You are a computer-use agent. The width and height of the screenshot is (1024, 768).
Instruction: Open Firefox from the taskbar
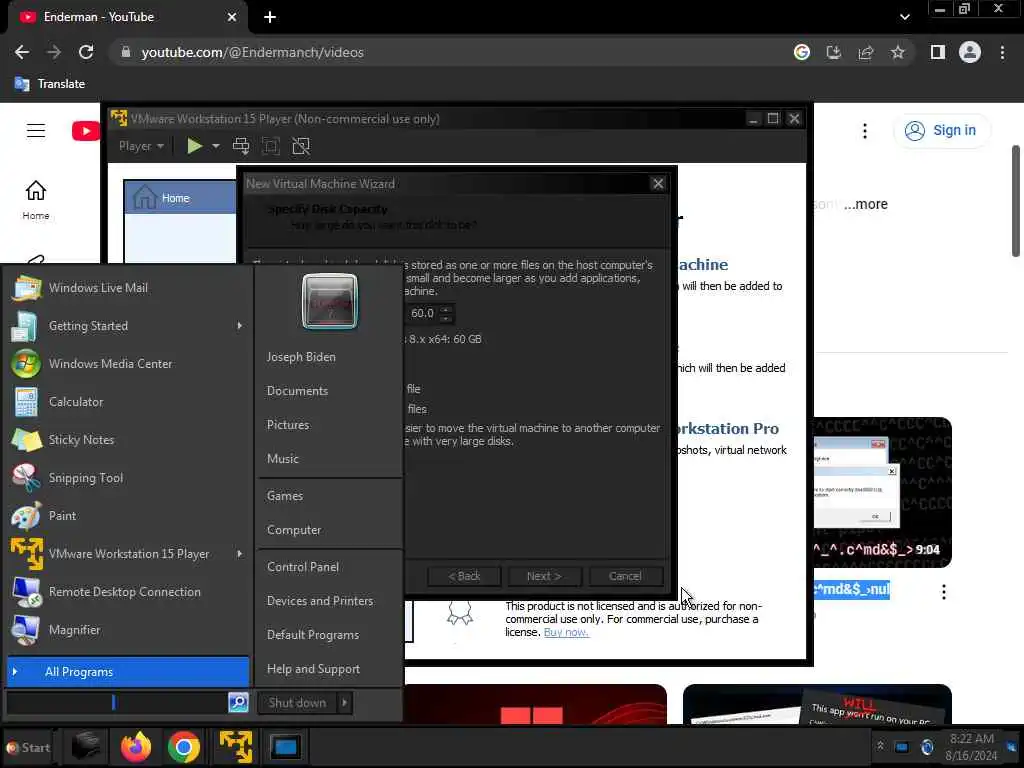pos(136,746)
